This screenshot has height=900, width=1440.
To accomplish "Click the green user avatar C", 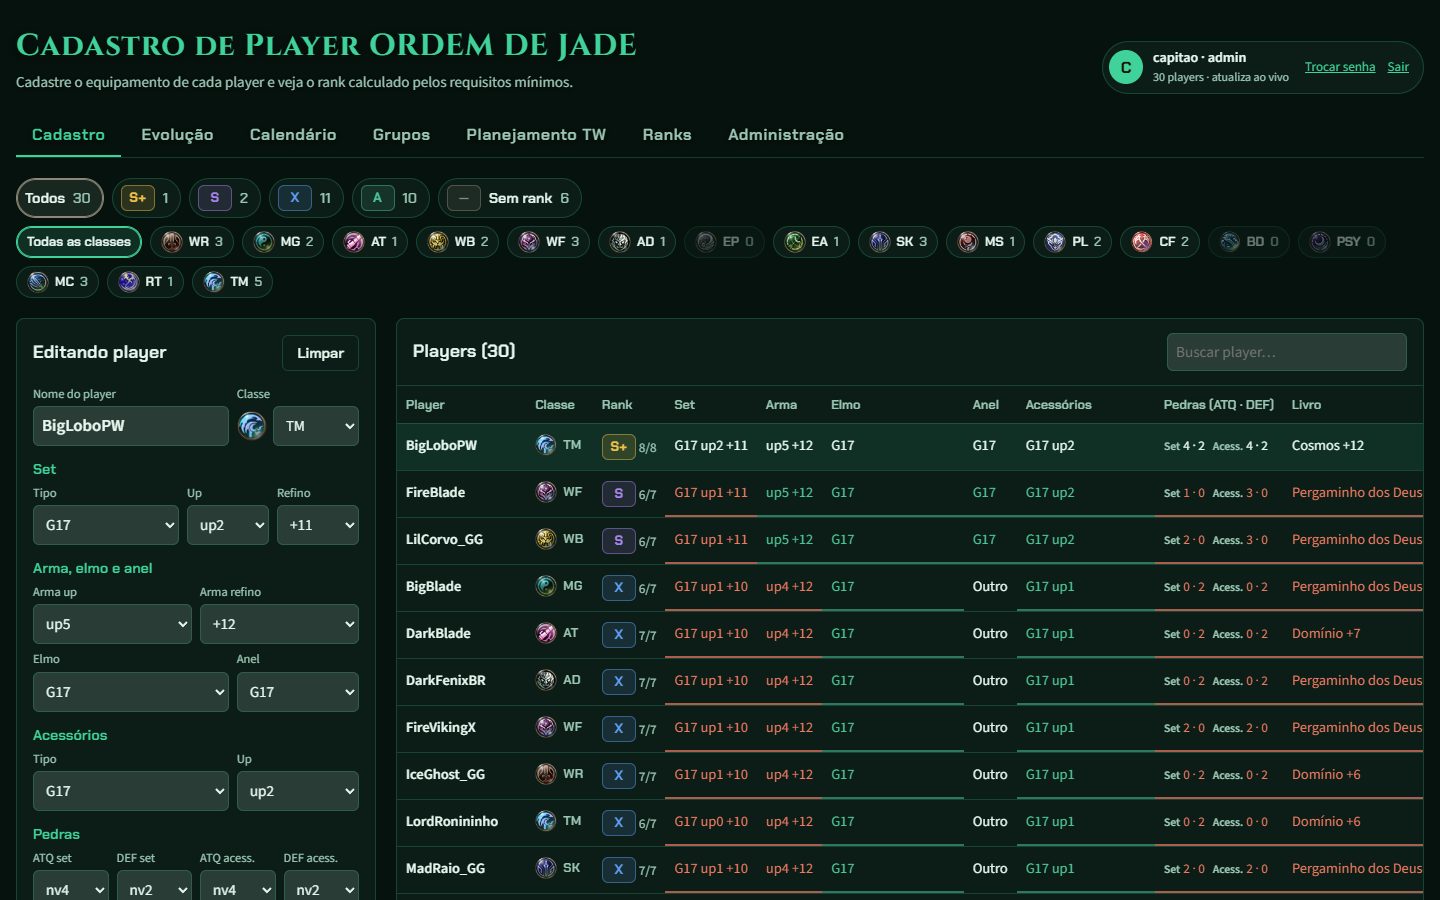I will click(1126, 67).
